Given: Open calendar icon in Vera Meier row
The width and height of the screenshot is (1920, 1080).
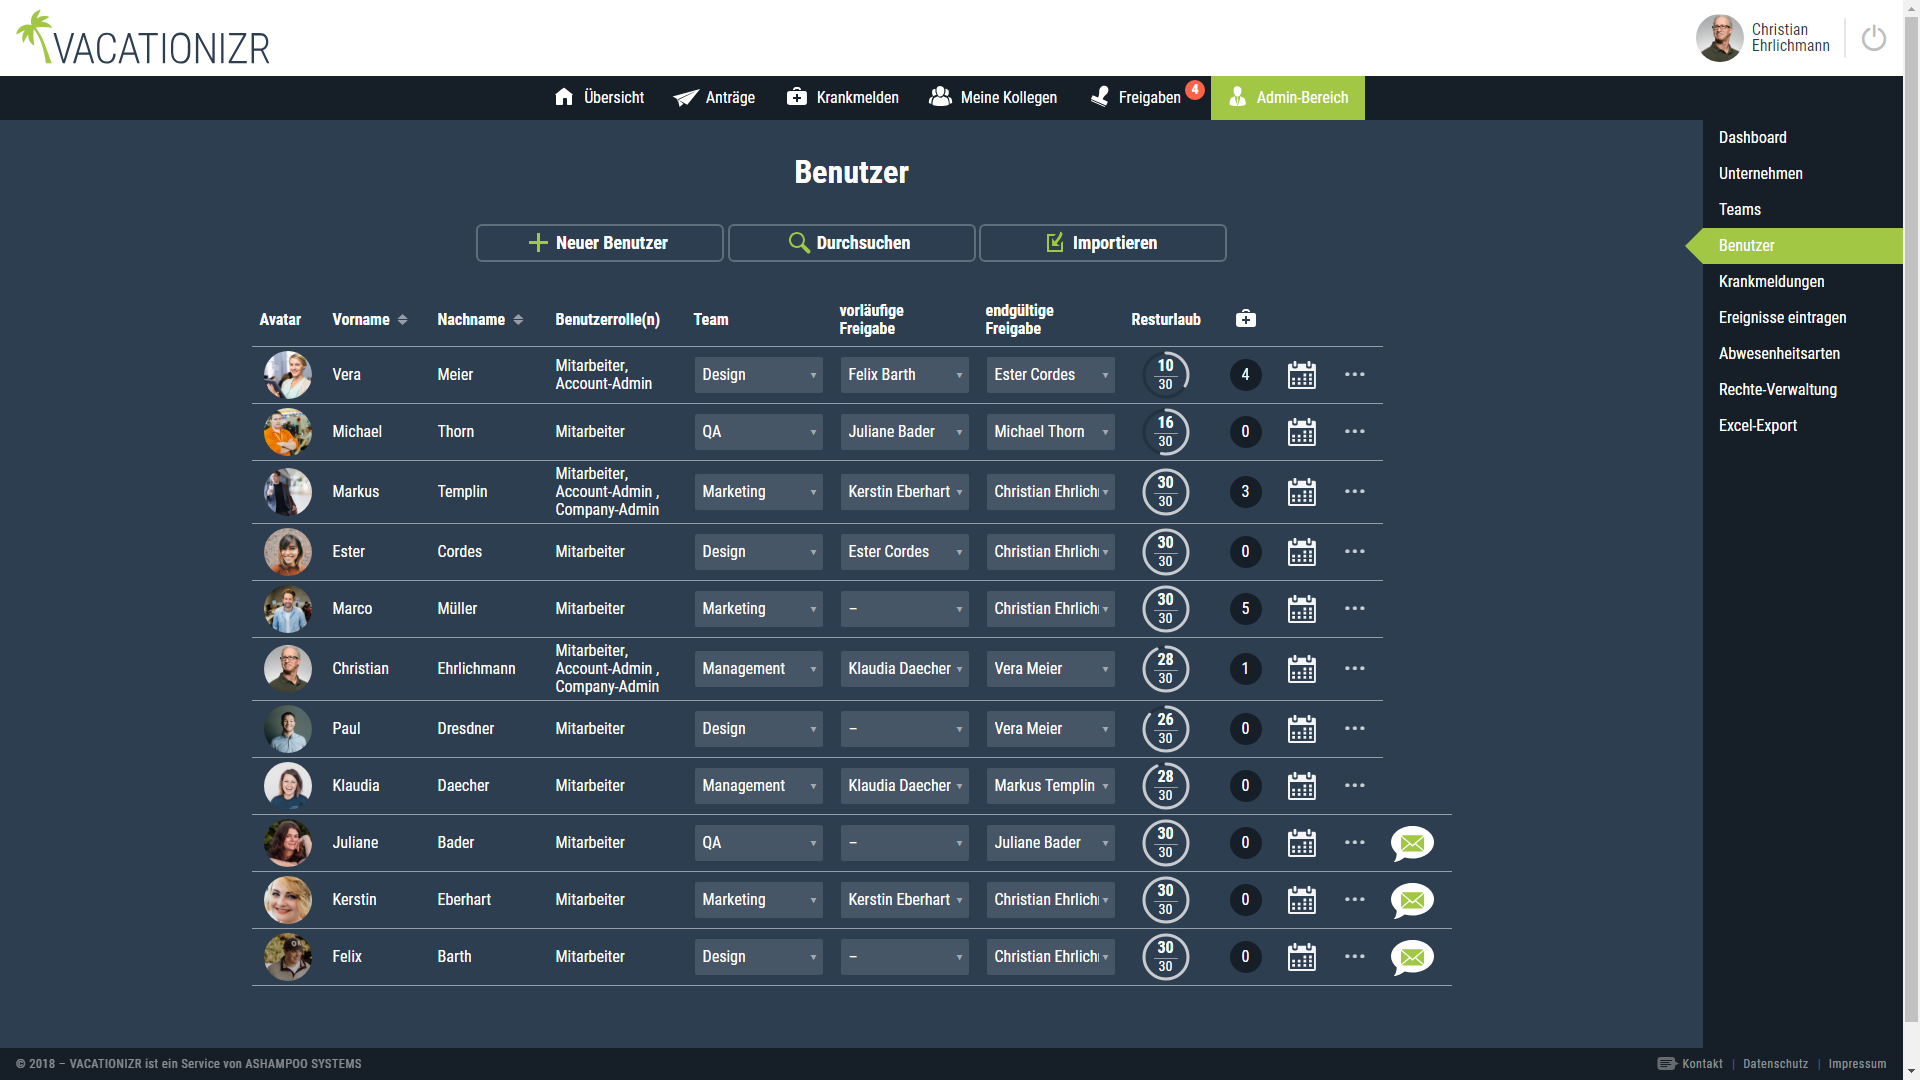Looking at the screenshot, I should tap(1301, 375).
